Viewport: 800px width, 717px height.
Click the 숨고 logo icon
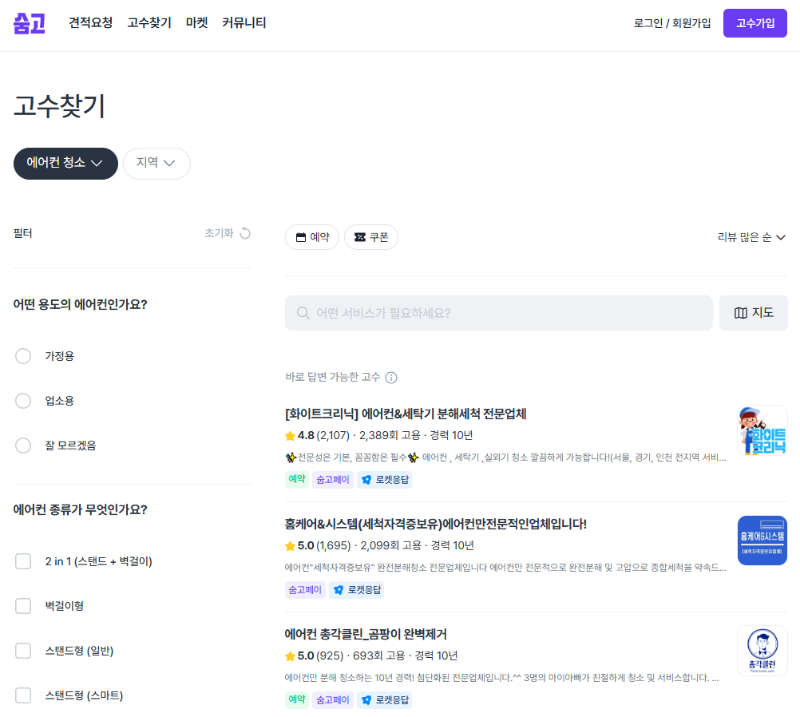(x=29, y=22)
